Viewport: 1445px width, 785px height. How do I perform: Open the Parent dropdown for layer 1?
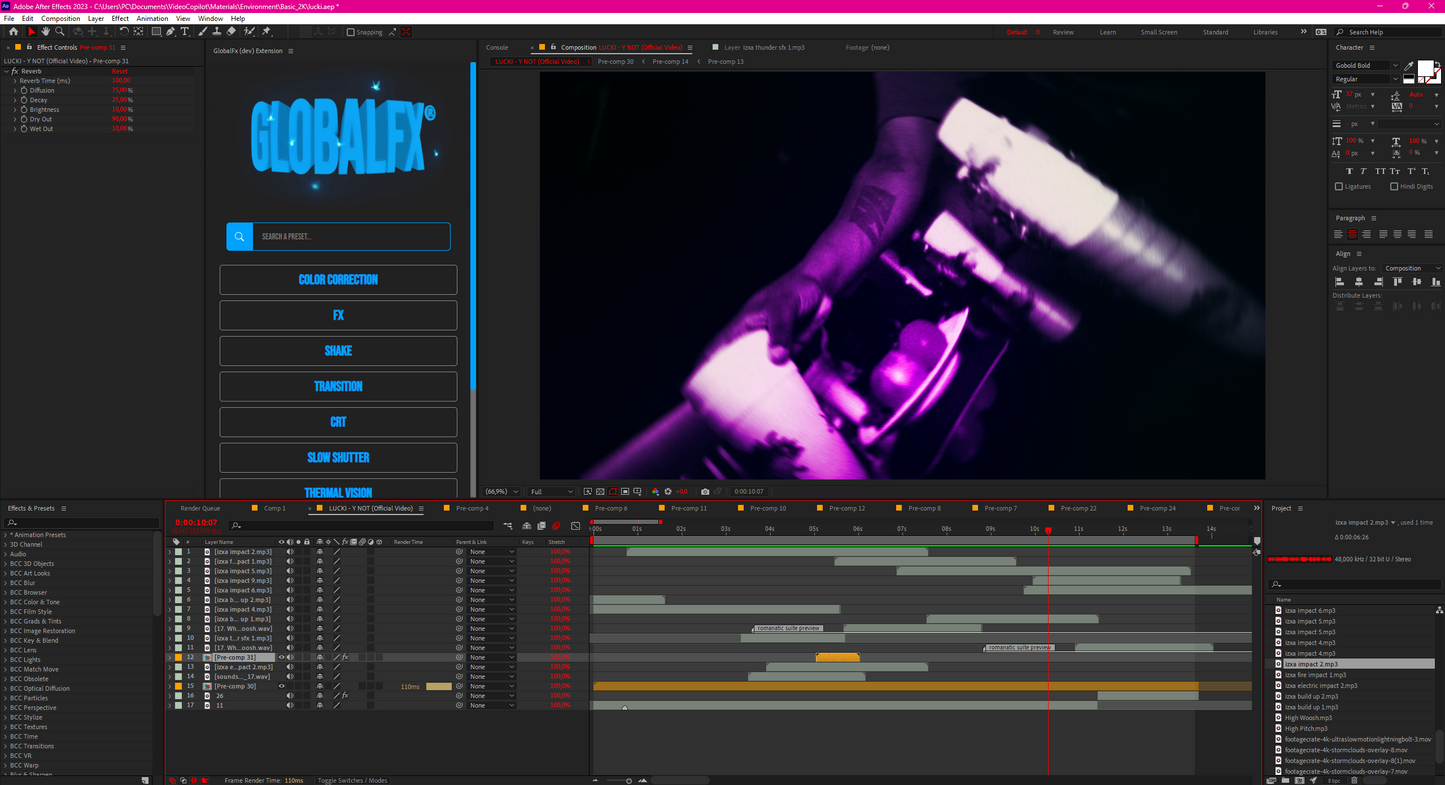pos(492,551)
